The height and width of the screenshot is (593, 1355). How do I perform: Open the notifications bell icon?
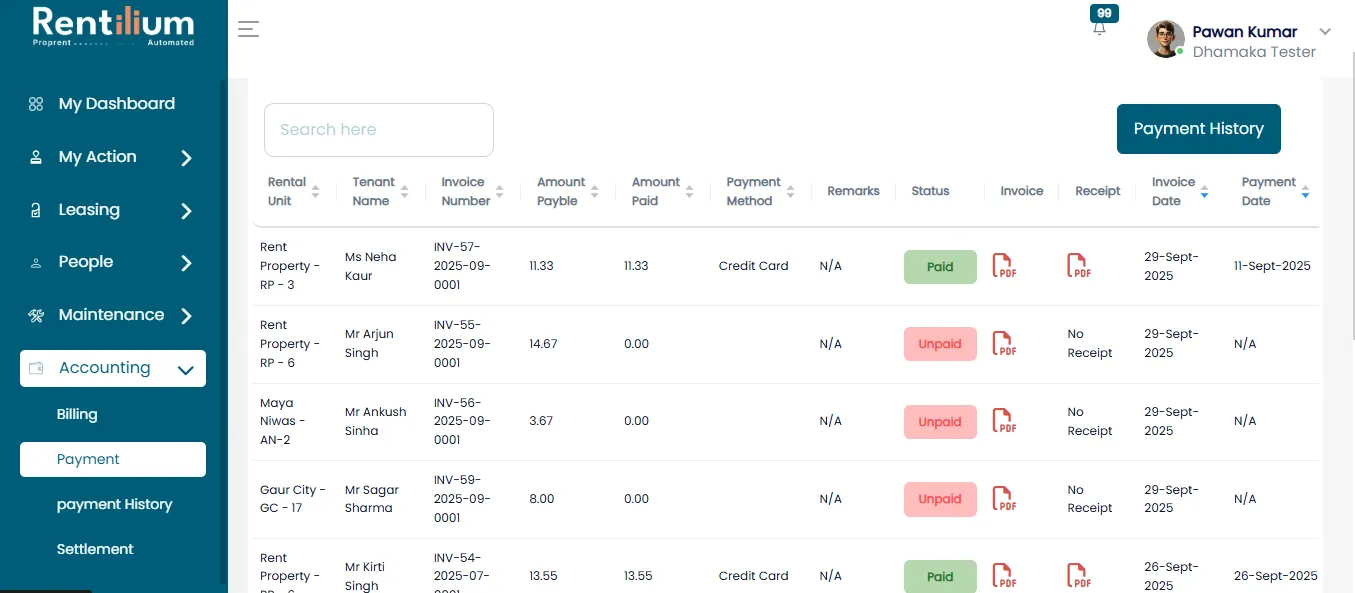[1100, 28]
